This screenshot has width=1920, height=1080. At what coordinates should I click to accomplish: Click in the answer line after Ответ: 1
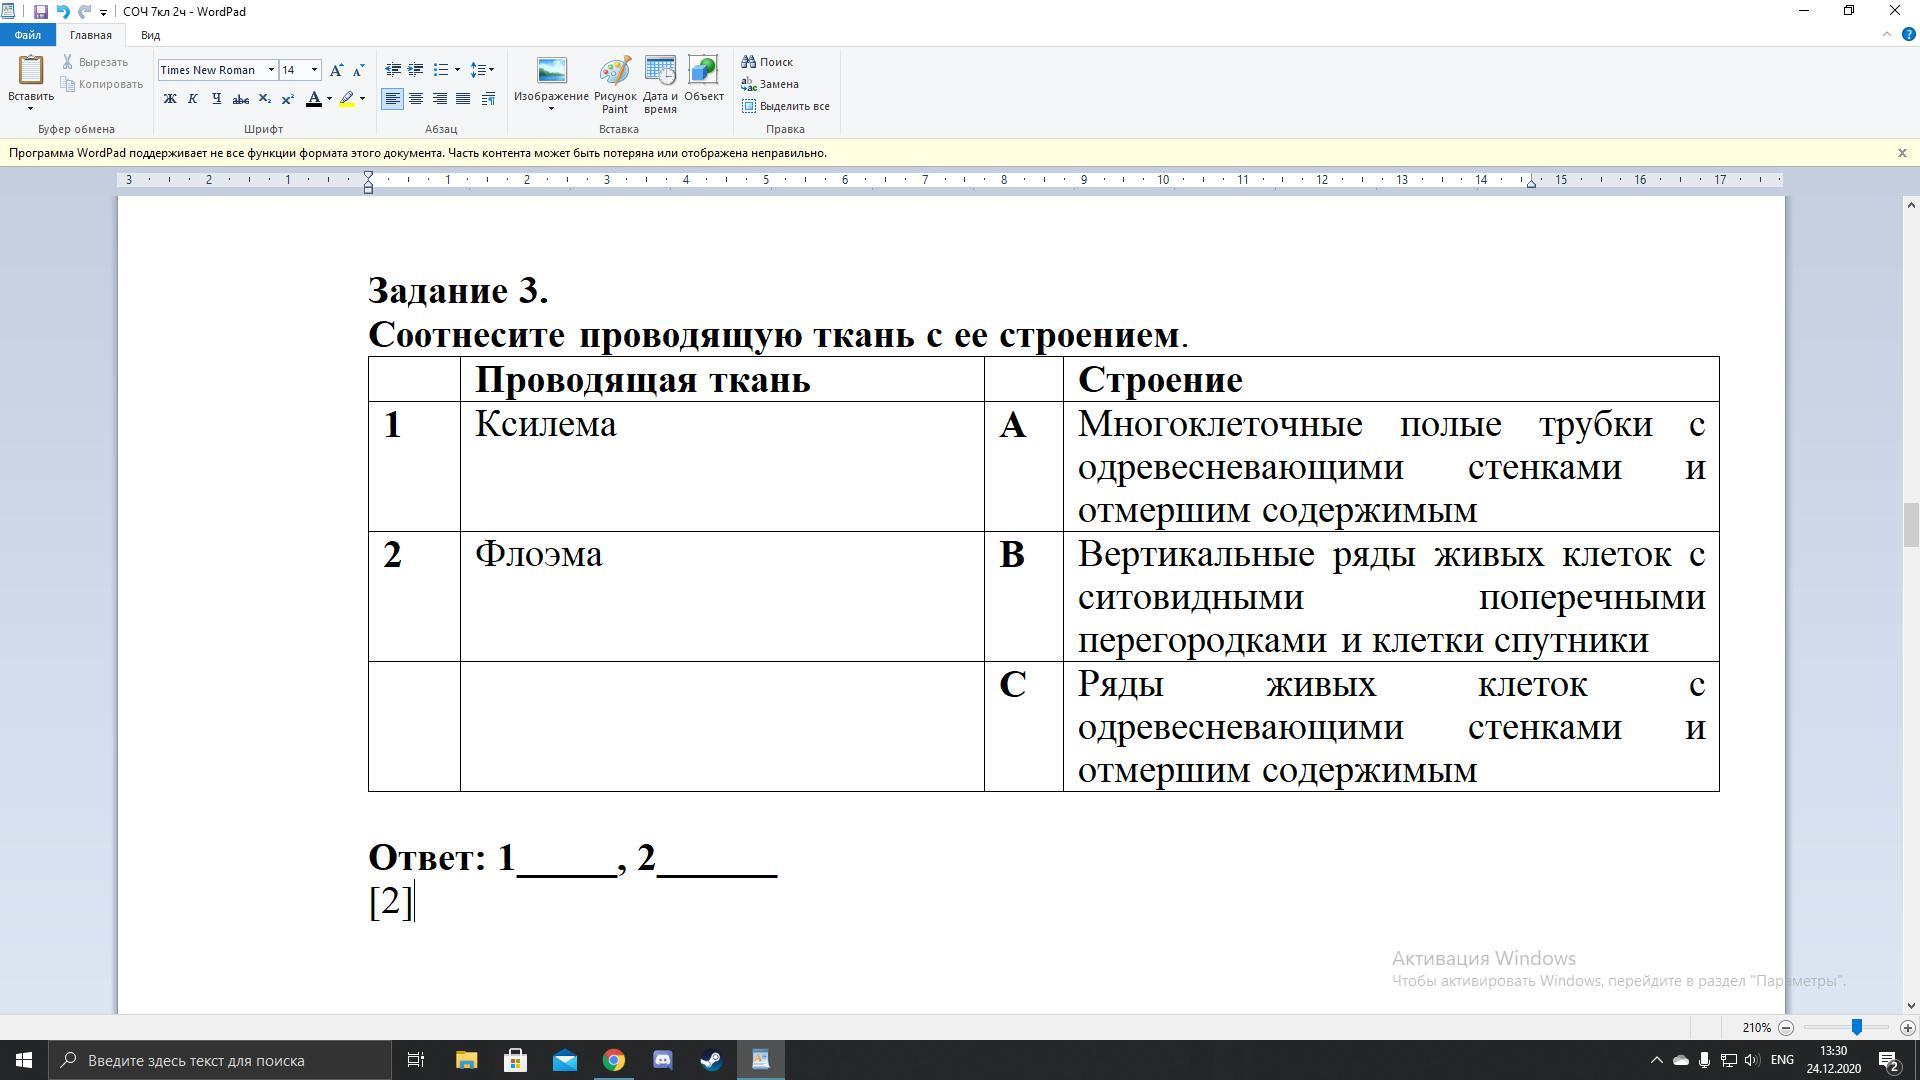[567, 860]
